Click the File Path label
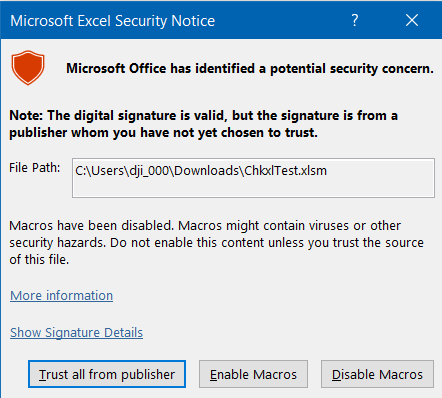The width and height of the screenshot is (442, 398). 35,168
